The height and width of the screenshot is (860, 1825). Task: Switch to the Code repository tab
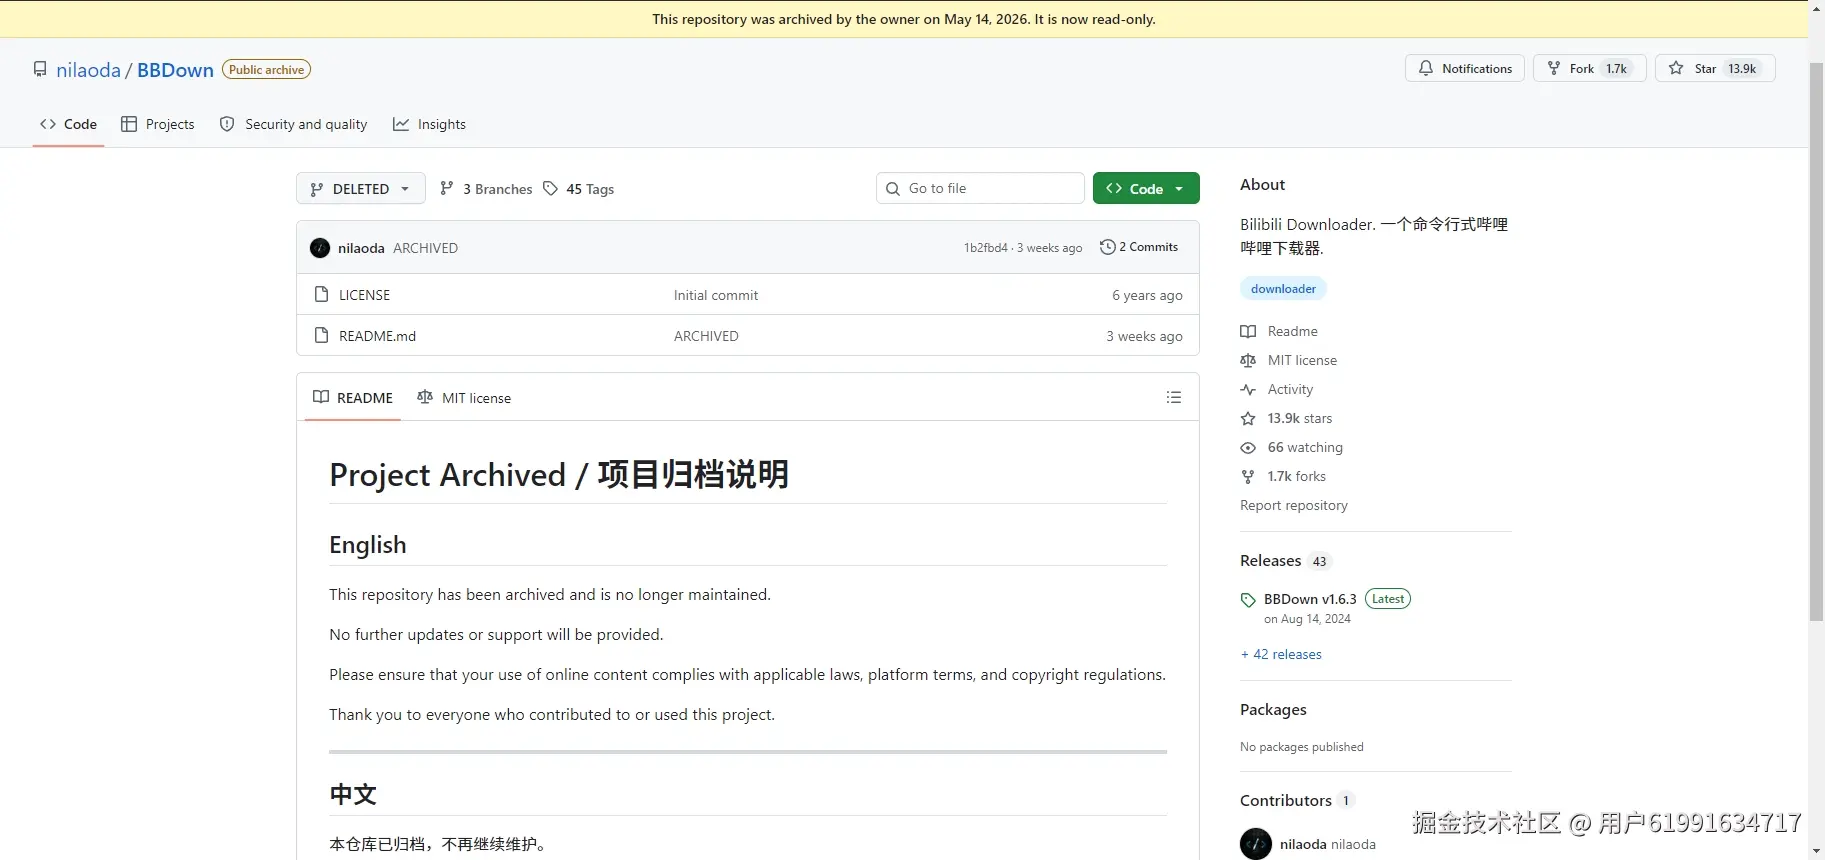click(68, 124)
